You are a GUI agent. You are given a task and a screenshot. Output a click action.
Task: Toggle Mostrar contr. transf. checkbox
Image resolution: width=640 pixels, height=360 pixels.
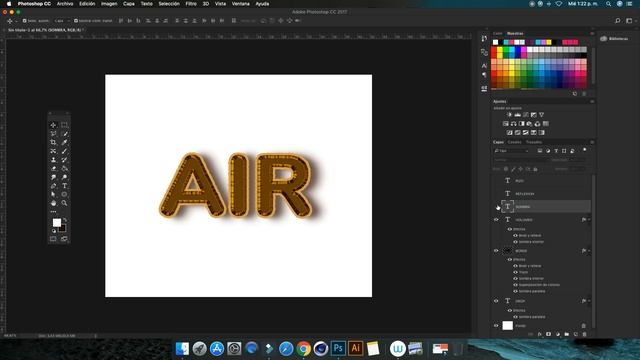pyautogui.click(x=76, y=20)
